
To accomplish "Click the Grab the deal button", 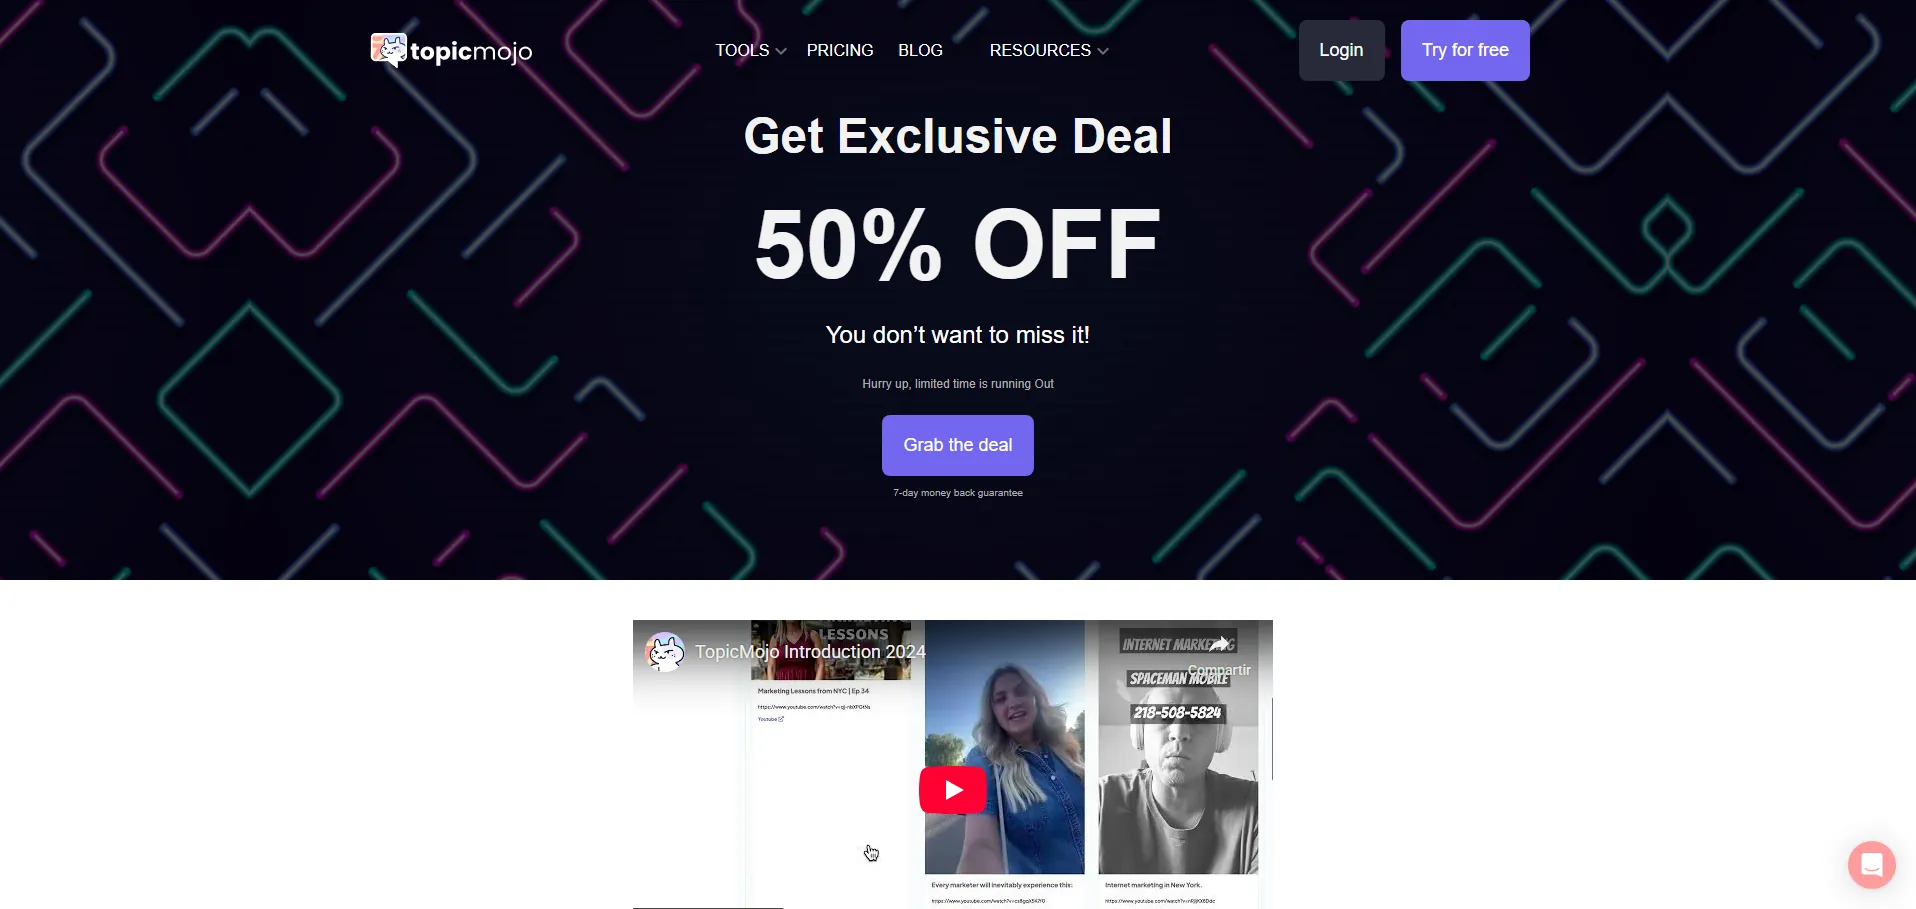I will click(x=957, y=445).
